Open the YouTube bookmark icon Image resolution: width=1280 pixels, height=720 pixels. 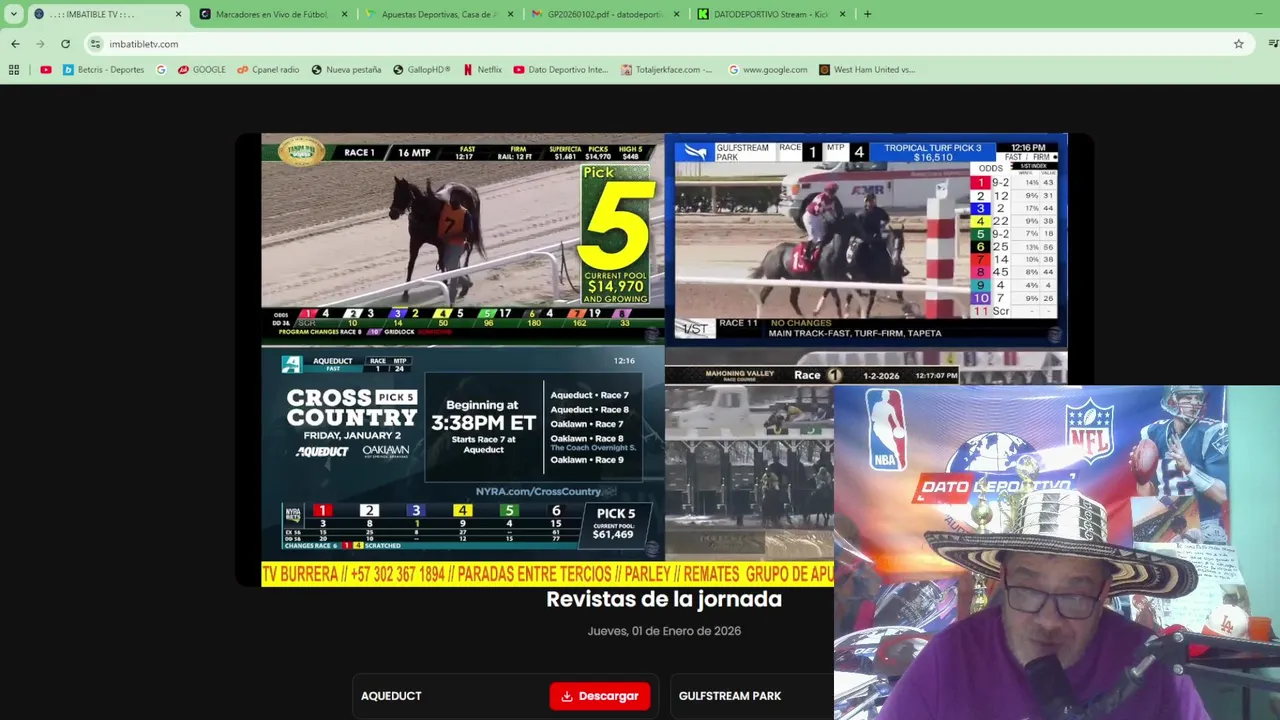[x=45, y=70]
